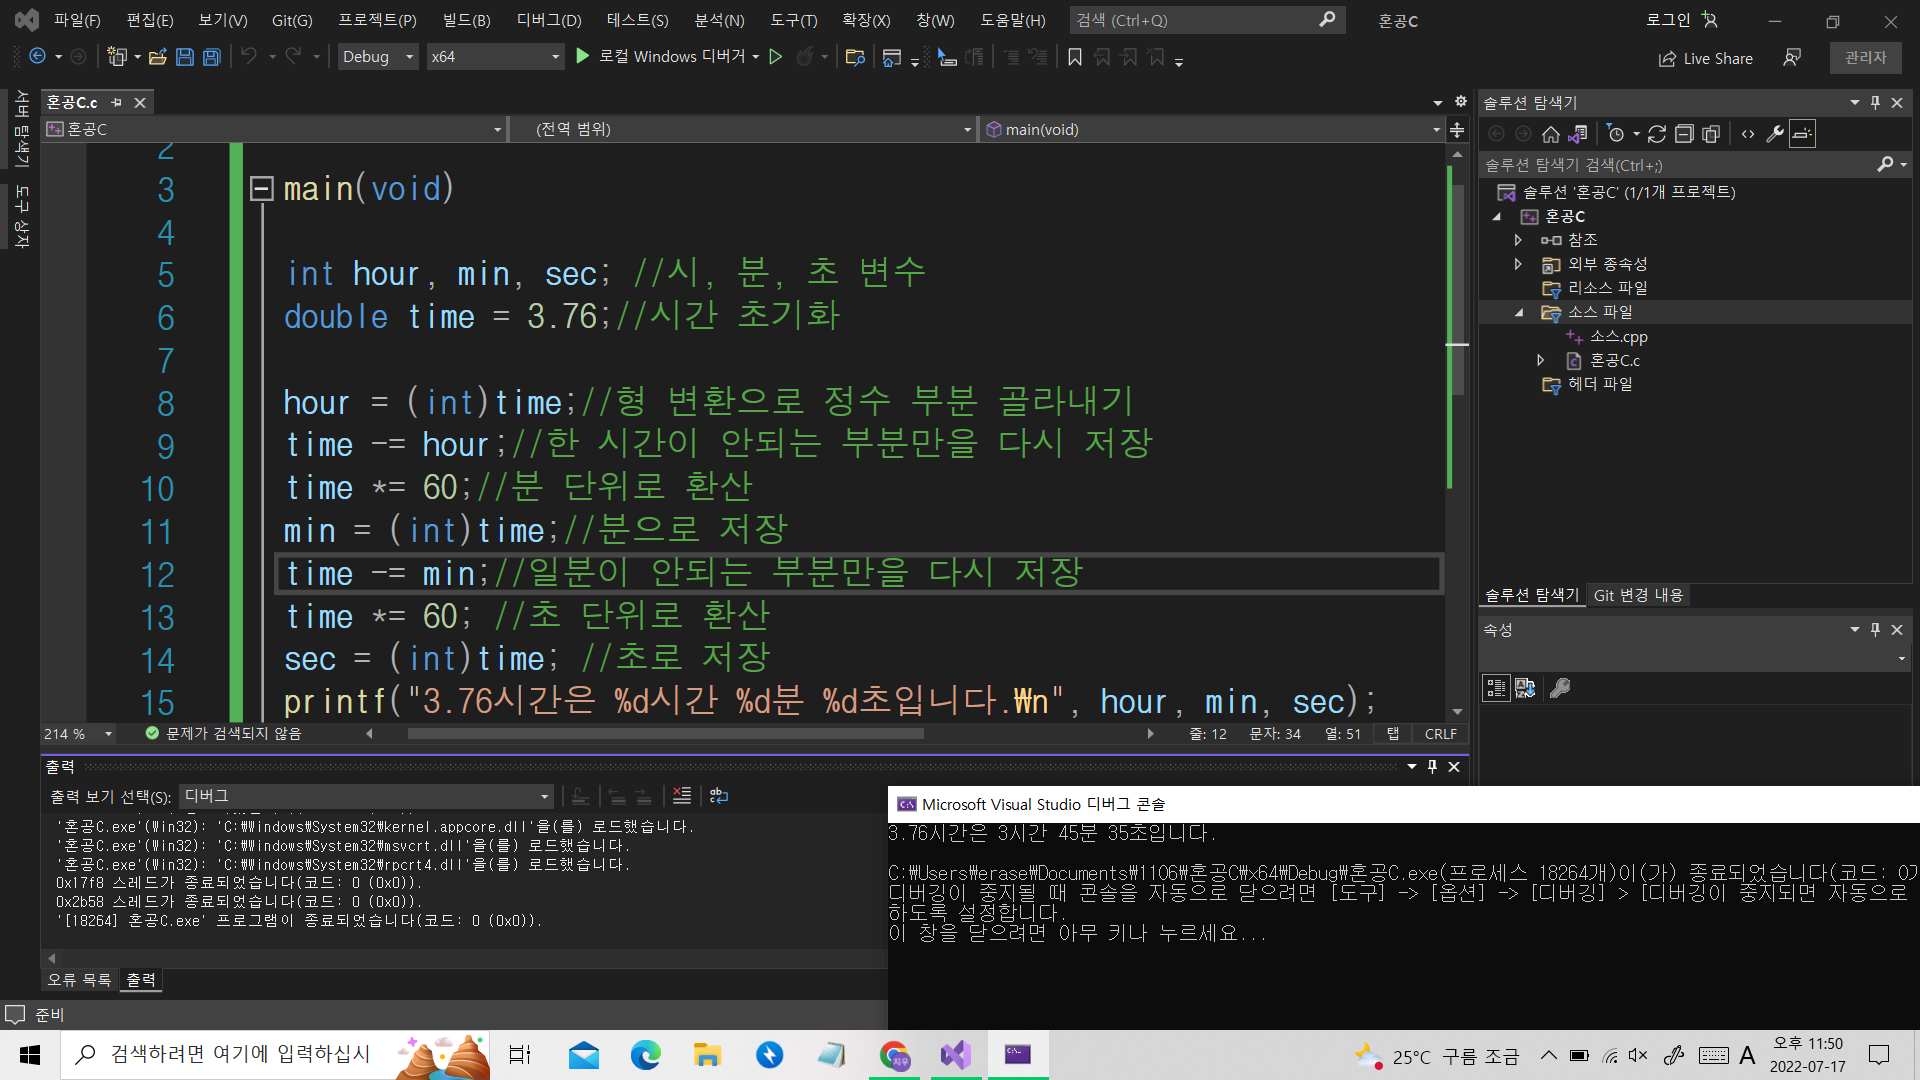Click the Solution Explorer home icon
The width and height of the screenshot is (1920, 1080).
[x=1551, y=134]
